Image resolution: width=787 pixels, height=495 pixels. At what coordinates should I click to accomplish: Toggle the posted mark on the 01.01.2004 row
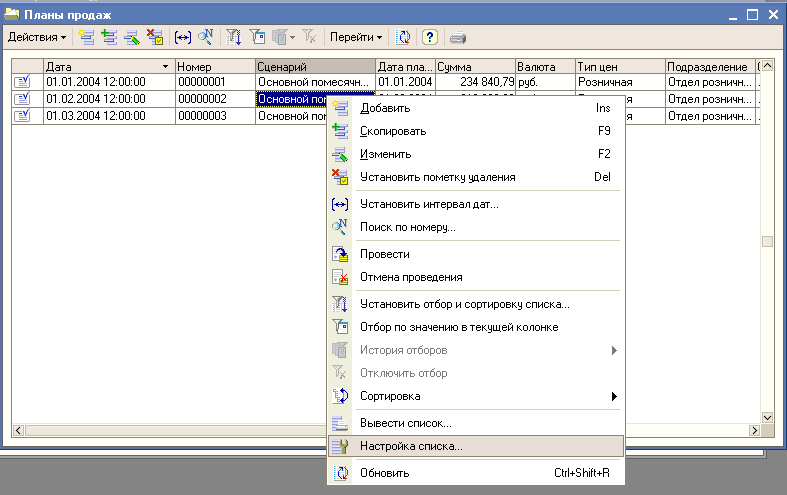pos(22,82)
